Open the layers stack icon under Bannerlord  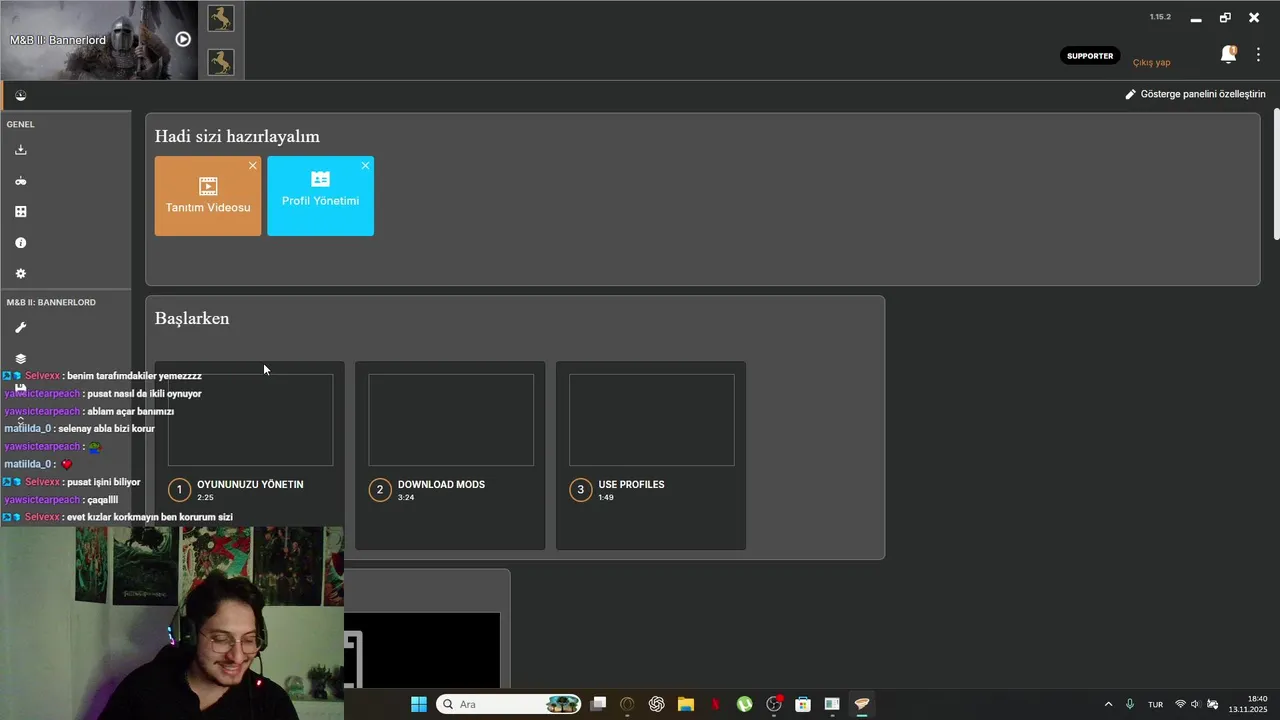click(20, 359)
